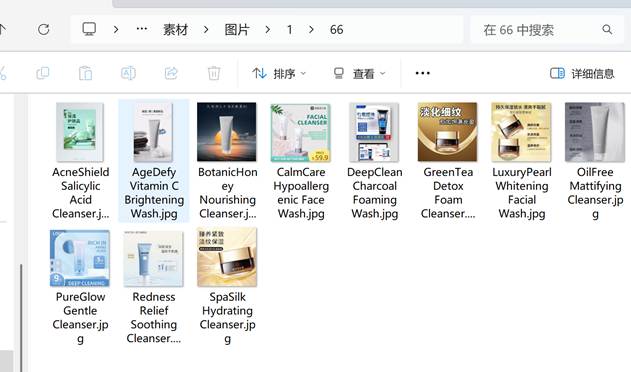Select the DeepClean Charcoal Foaming Wash thumbnail
The width and height of the screenshot is (631, 372).
point(374,132)
